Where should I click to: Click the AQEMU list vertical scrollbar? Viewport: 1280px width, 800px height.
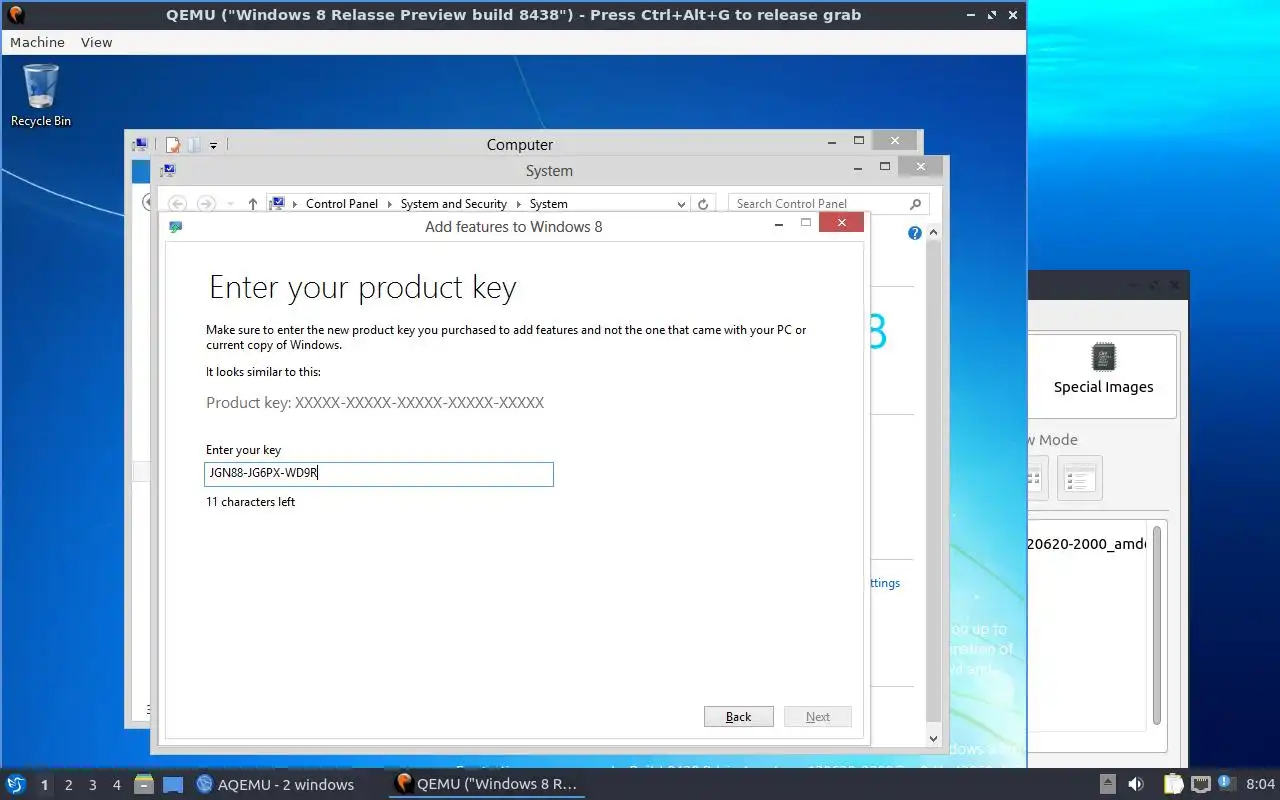coord(1157,625)
